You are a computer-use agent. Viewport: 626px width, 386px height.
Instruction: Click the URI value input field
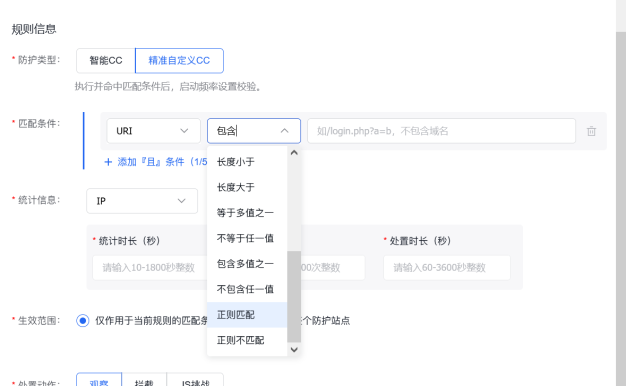[x=441, y=131]
